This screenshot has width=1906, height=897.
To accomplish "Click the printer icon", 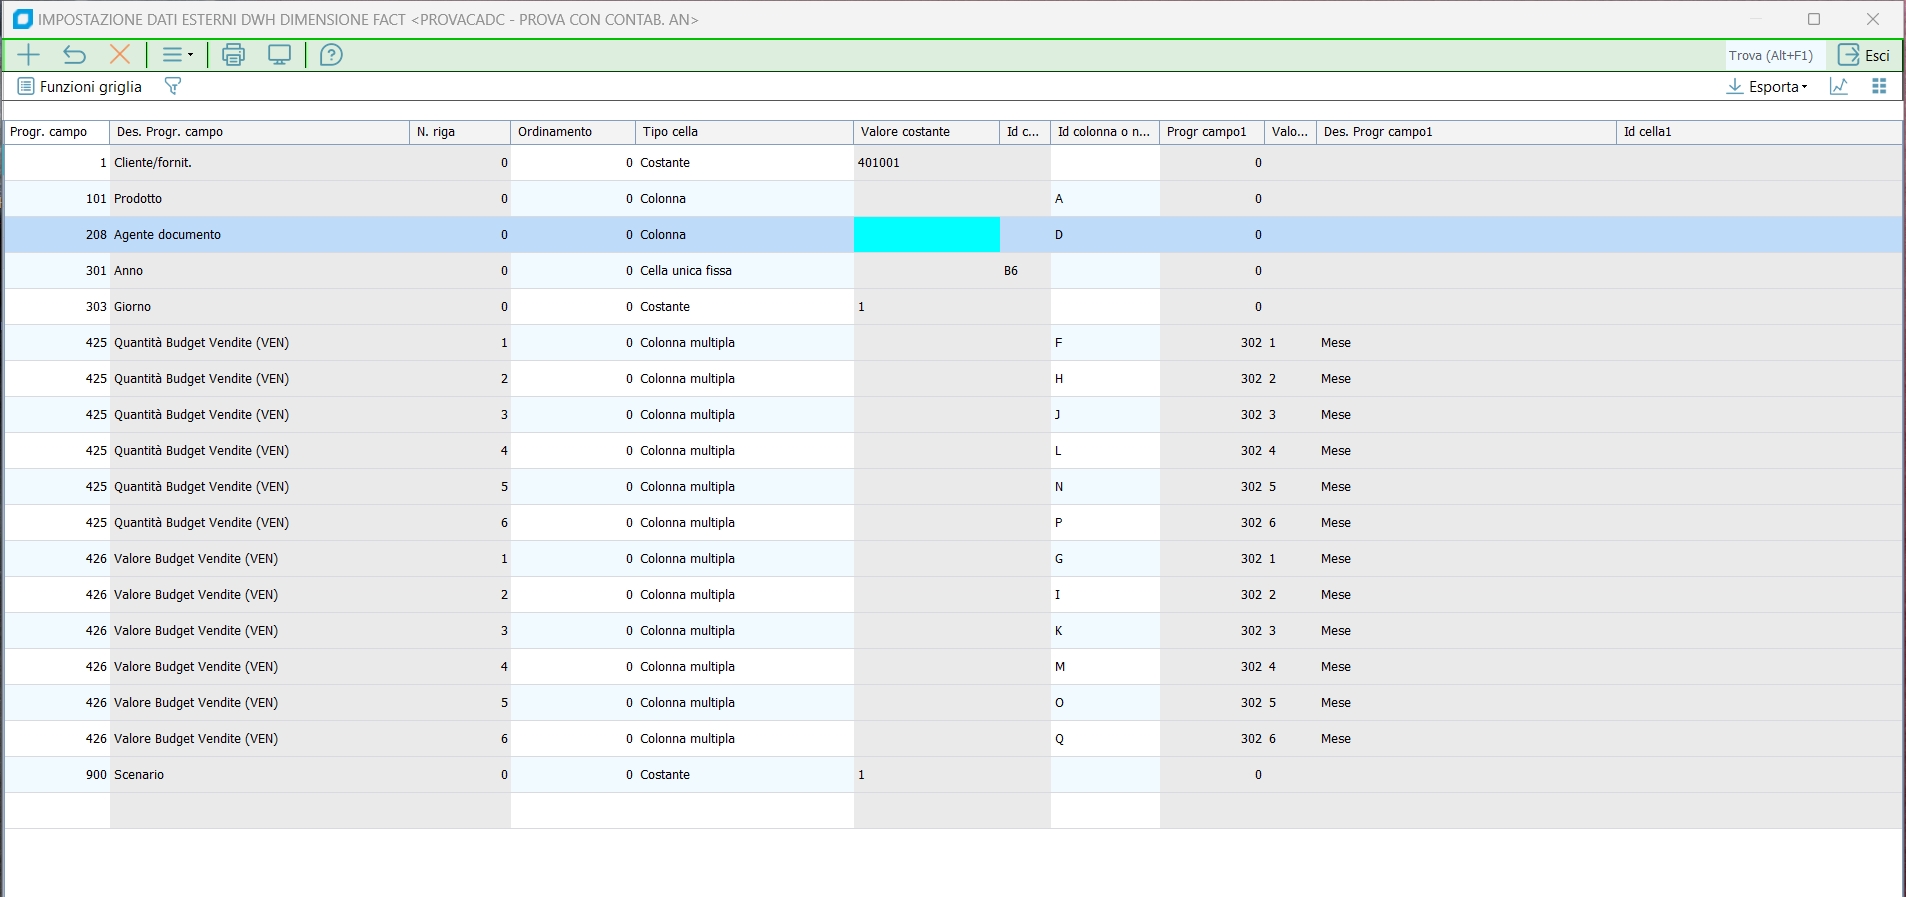I will (233, 55).
